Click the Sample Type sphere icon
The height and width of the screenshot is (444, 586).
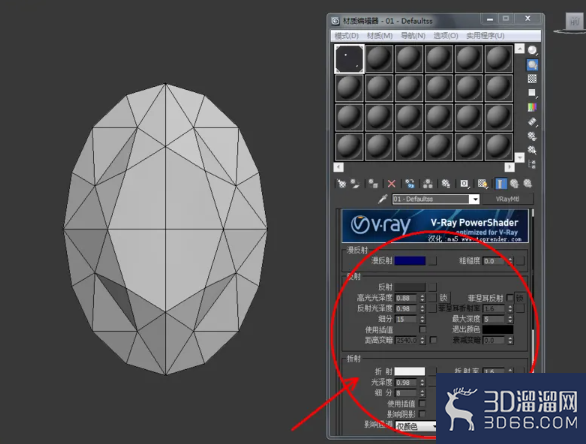coord(532,50)
